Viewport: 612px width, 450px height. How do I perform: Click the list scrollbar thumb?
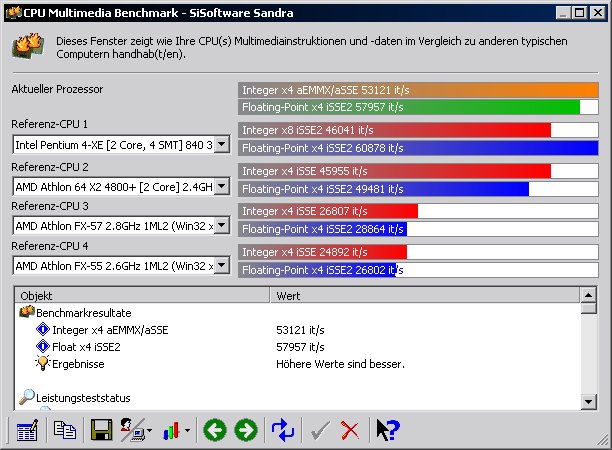point(589,308)
